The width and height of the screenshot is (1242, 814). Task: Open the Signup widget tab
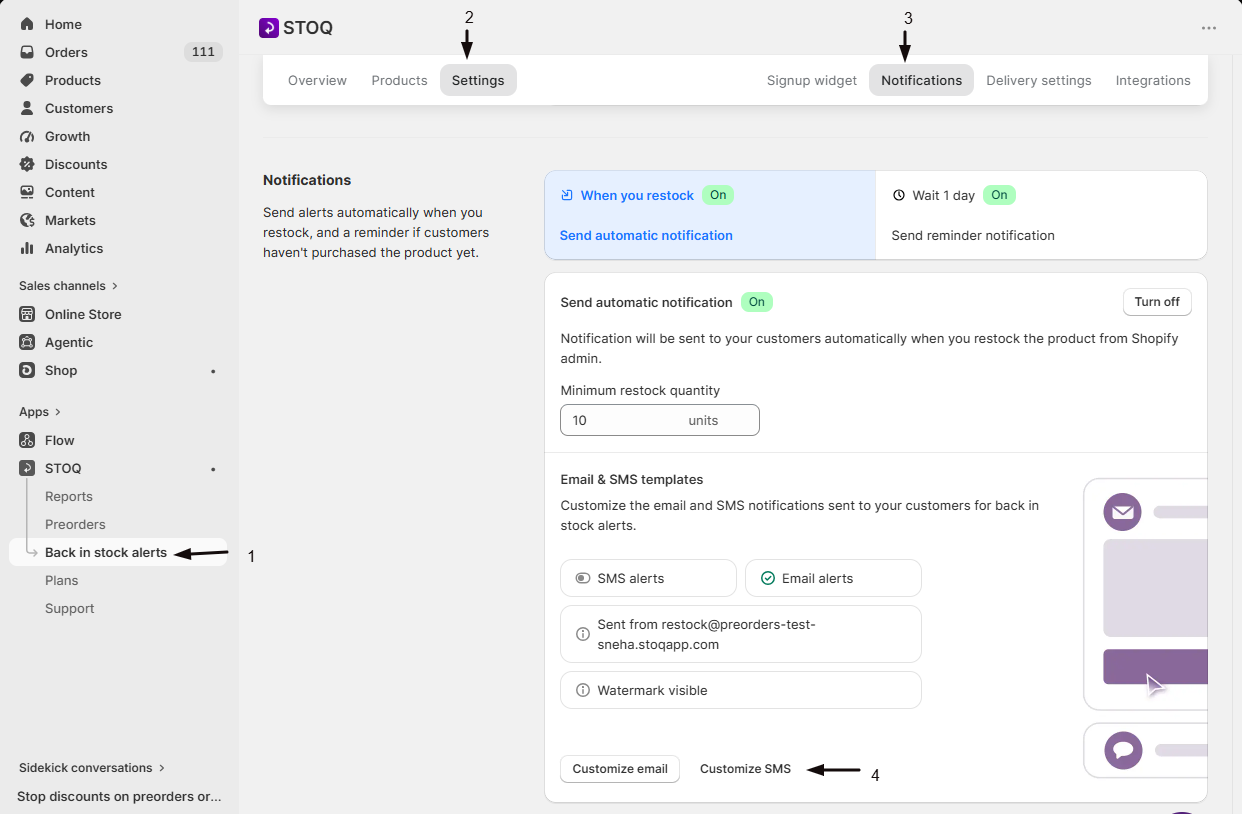click(812, 80)
